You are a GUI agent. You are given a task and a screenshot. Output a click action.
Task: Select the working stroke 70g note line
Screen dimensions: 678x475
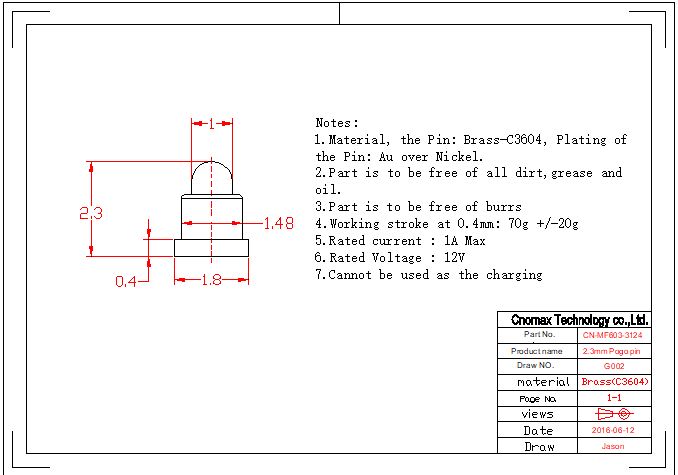447,224
